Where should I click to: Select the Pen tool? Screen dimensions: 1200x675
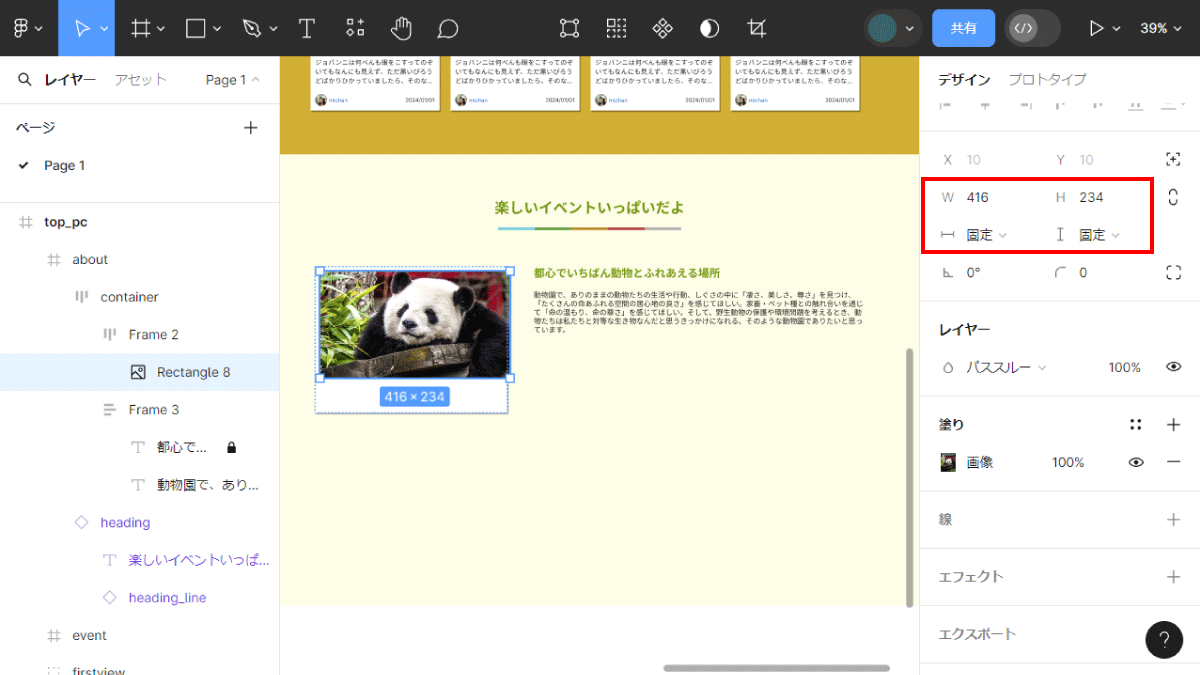[252, 28]
